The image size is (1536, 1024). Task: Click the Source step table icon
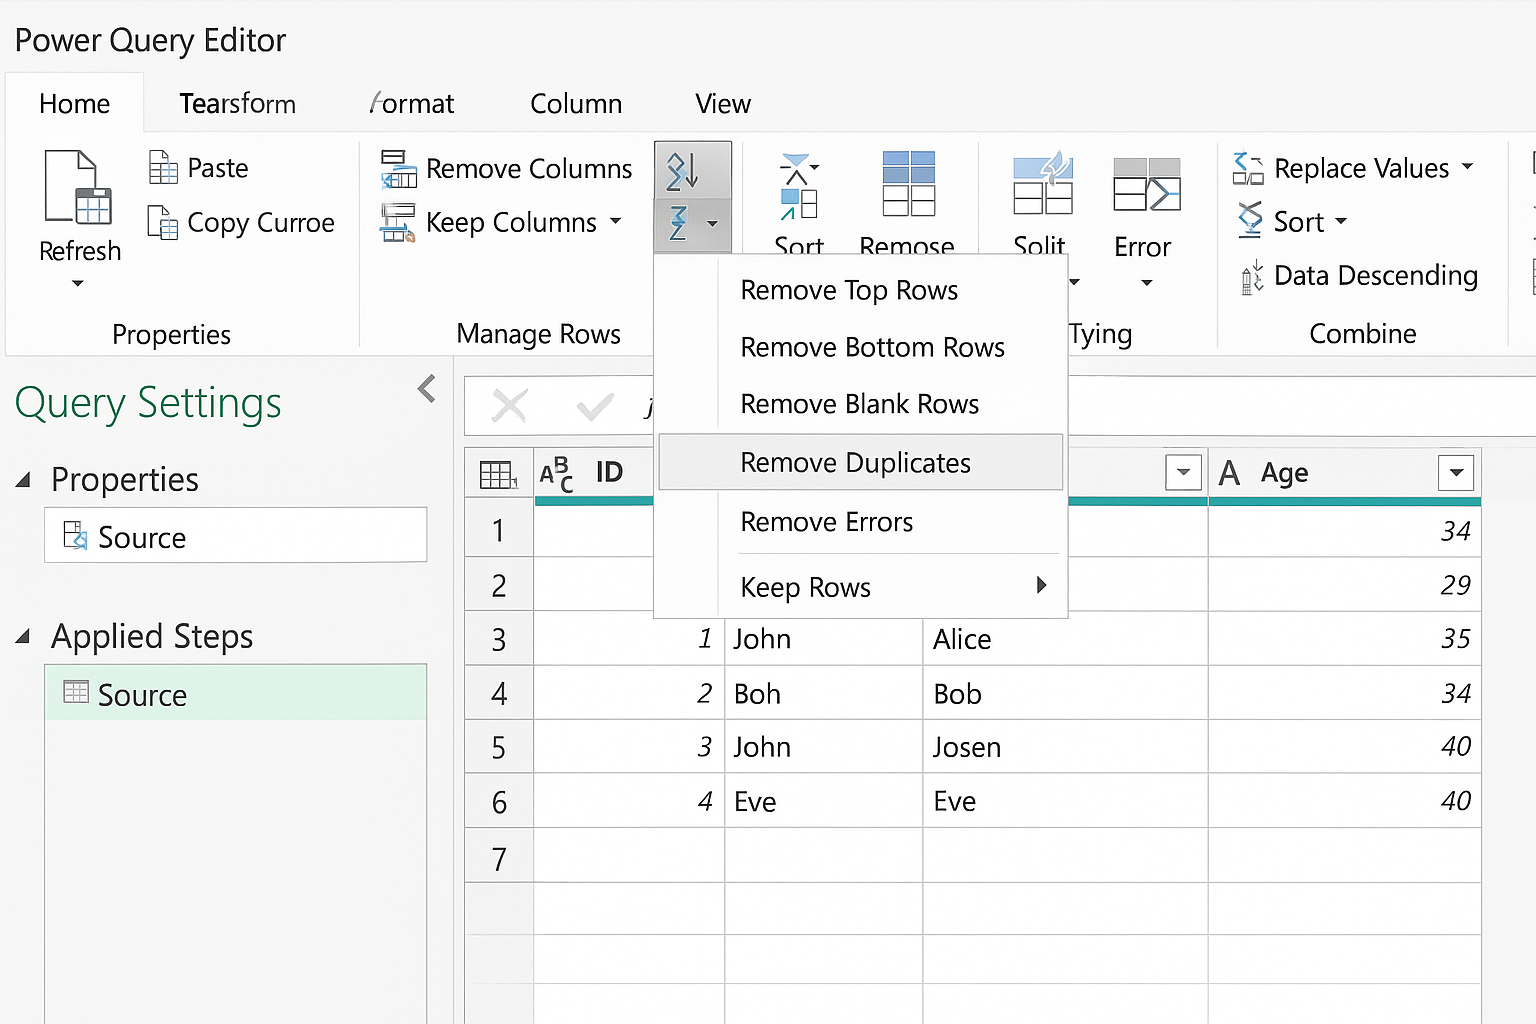[76, 692]
